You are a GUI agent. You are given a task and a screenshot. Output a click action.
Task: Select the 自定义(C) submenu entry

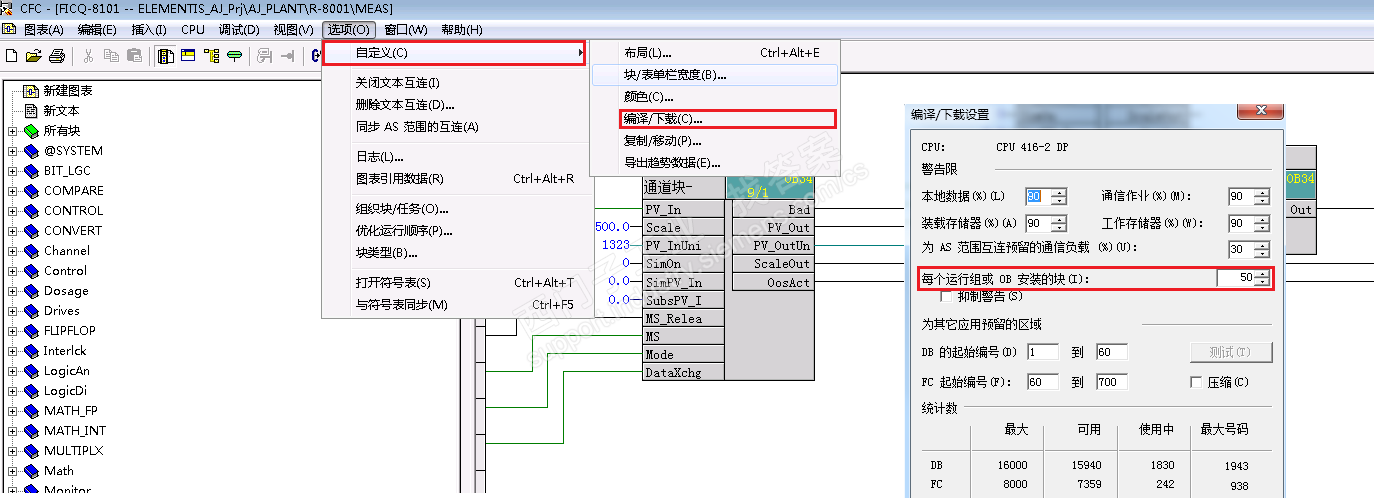tap(453, 52)
